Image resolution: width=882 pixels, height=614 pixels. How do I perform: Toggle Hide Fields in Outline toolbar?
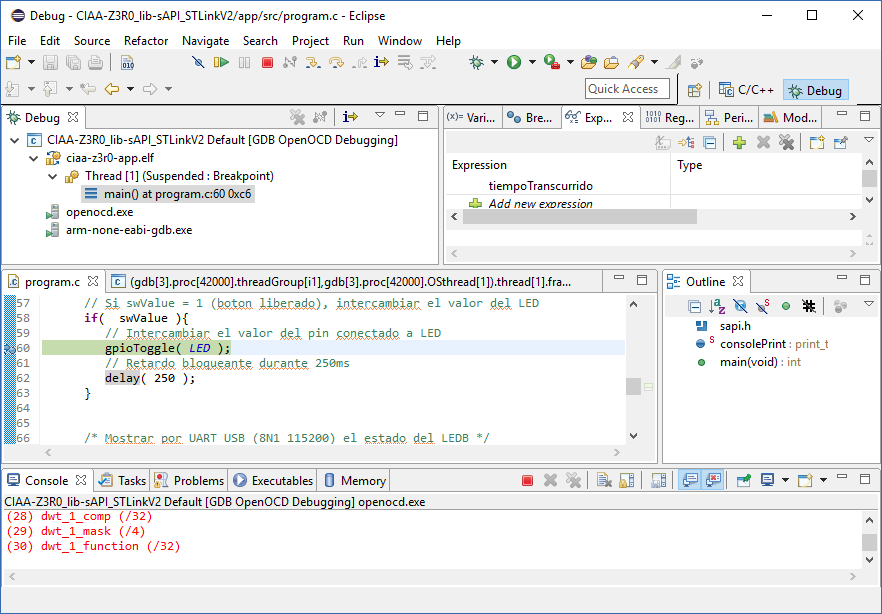(x=740, y=306)
